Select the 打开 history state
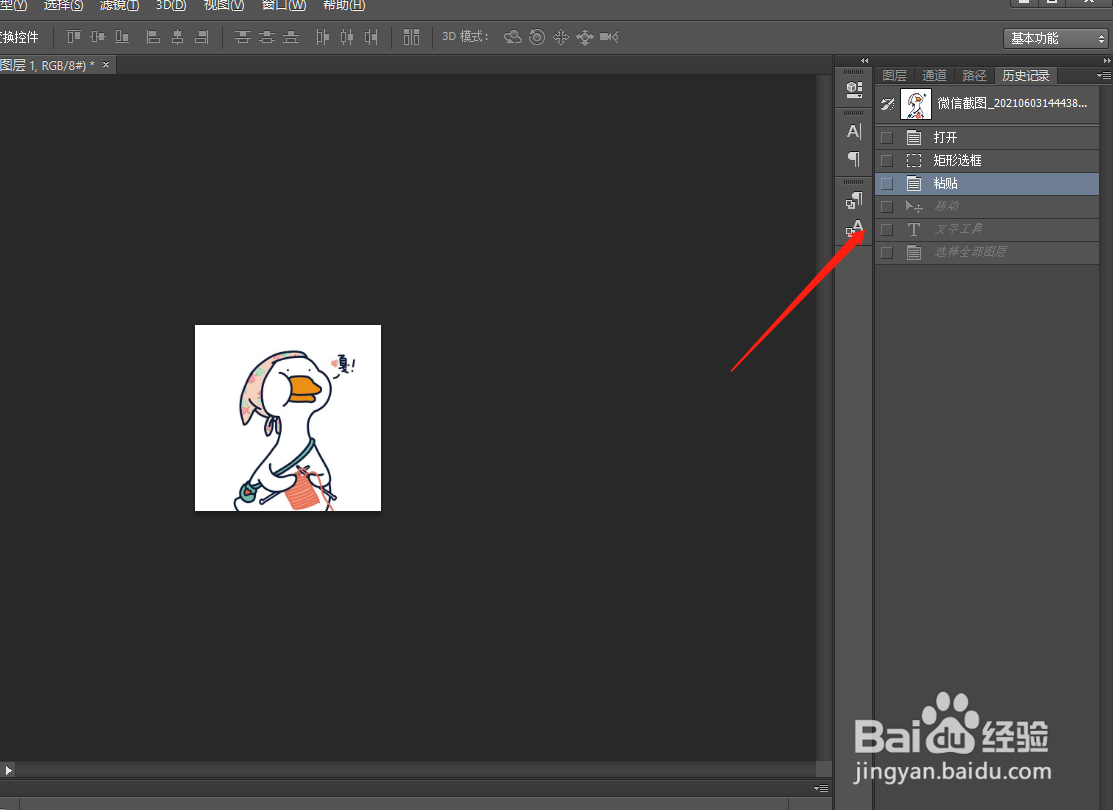Screen dimensions: 1113x810 pyautogui.click(x=987, y=138)
